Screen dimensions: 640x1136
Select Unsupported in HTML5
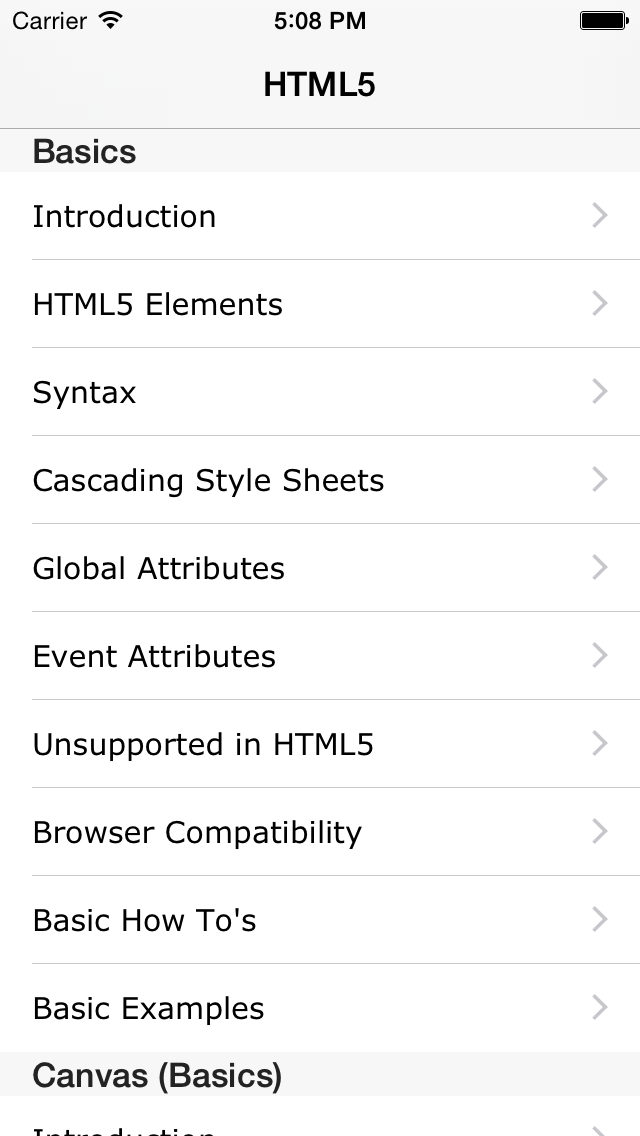tap(203, 744)
